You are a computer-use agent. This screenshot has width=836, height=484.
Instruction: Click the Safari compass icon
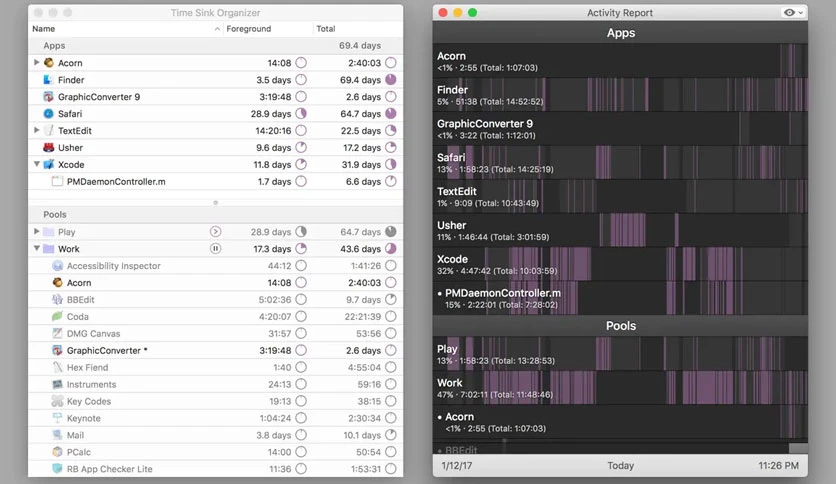[49, 114]
